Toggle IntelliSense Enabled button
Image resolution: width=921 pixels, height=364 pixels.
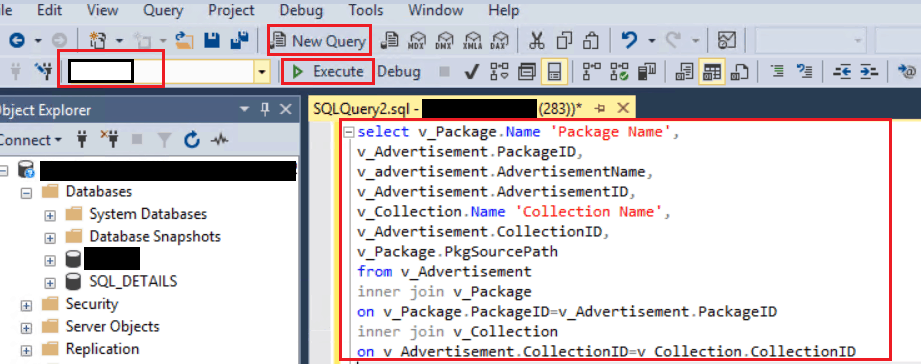(x=553, y=72)
